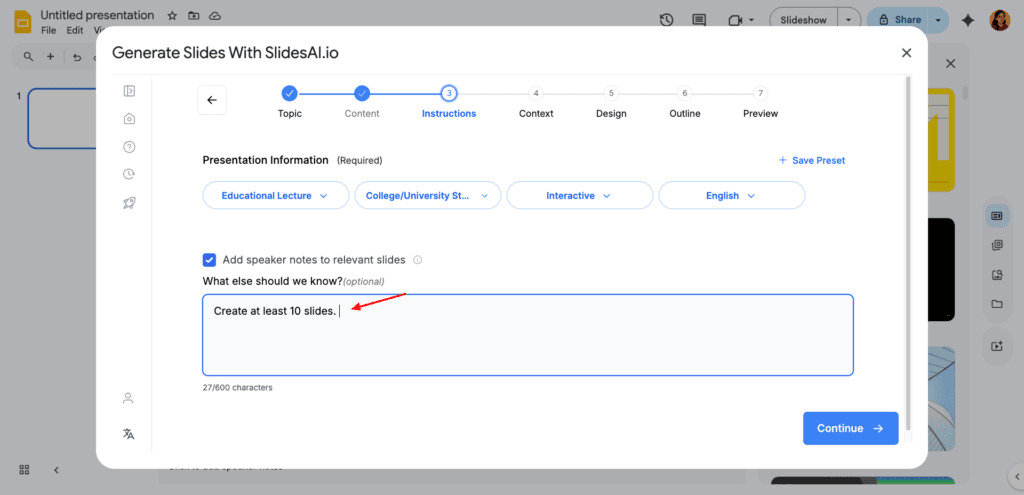Open the comments icon in header

[699, 20]
